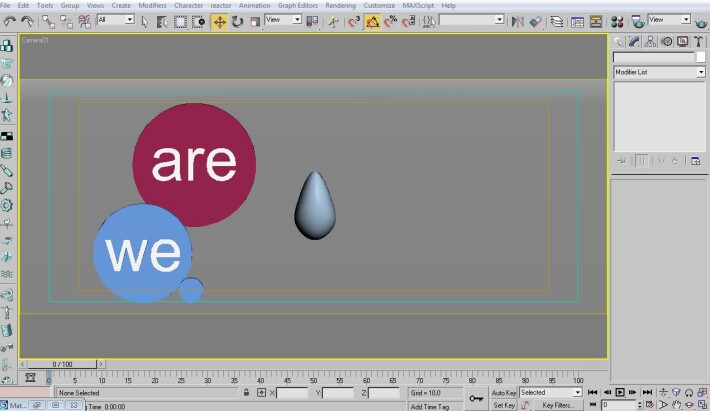Click the Key Filters button
Screen dimensions: 710x411
[556, 405]
